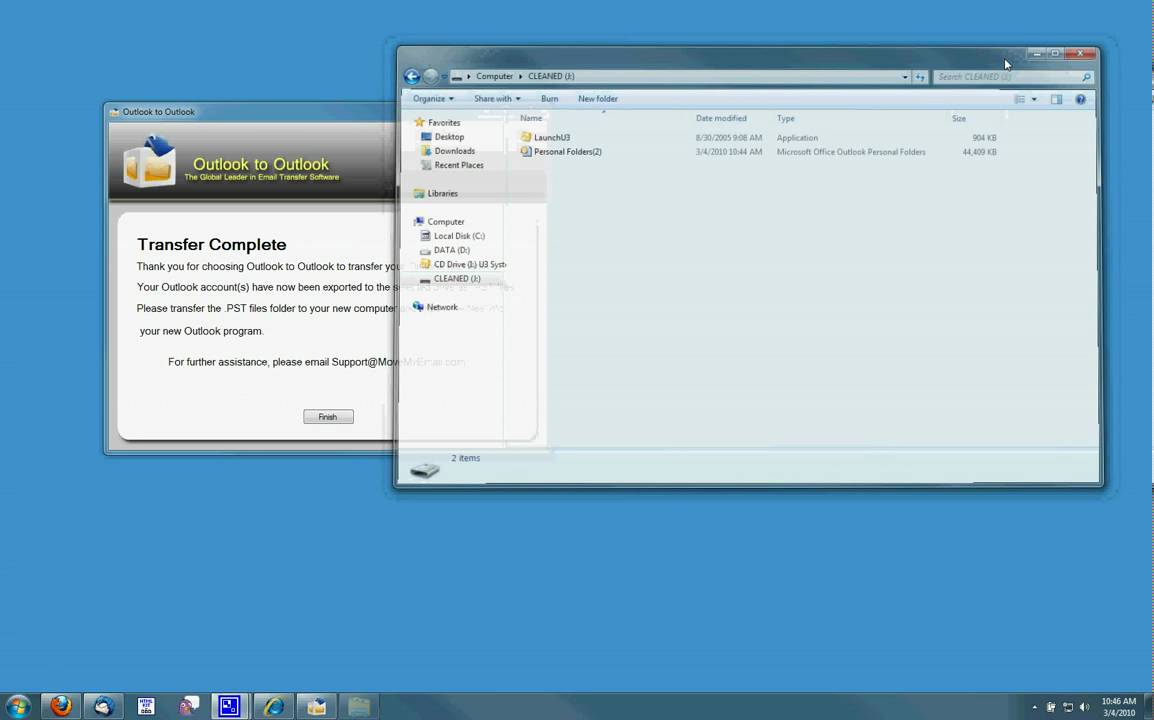Click the taskbar clock showing 10:46 AM
This screenshot has width=1154, height=720.
[x=1119, y=707]
